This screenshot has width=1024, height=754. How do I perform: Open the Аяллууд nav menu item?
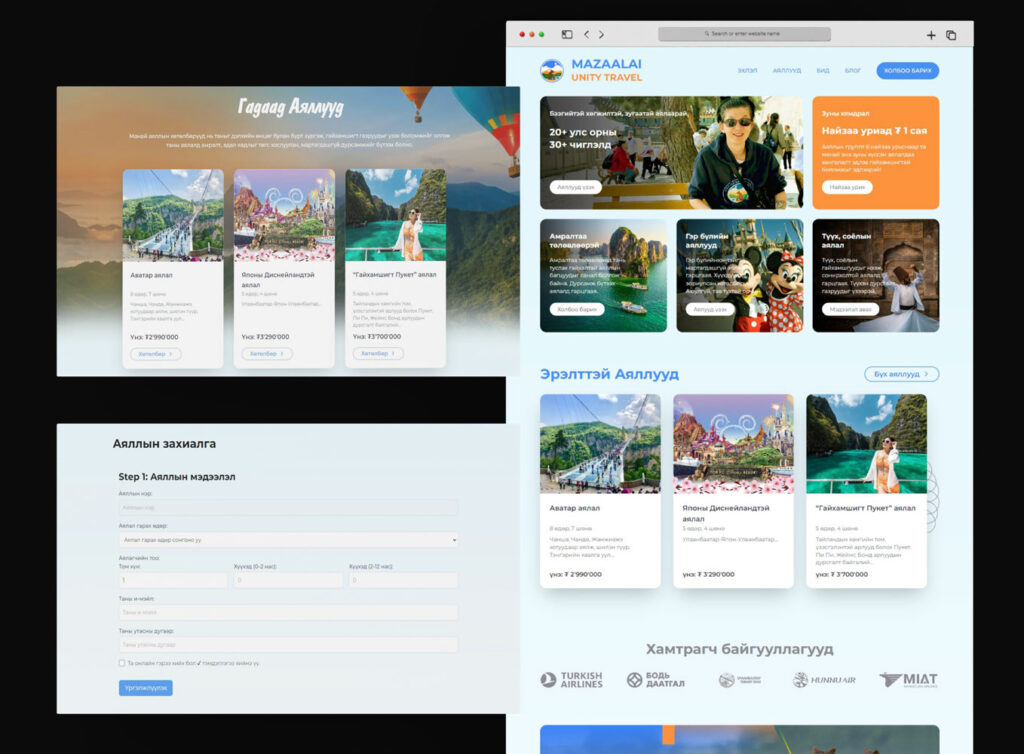pos(786,71)
